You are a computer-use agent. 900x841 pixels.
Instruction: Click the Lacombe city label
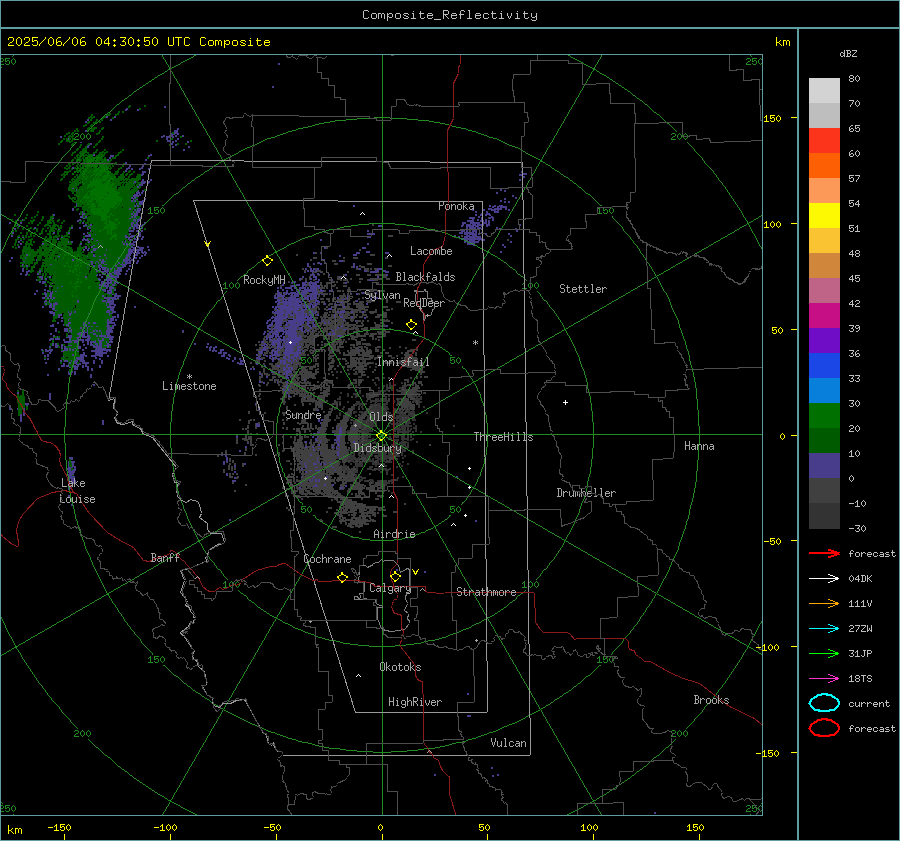pyautogui.click(x=431, y=251)
